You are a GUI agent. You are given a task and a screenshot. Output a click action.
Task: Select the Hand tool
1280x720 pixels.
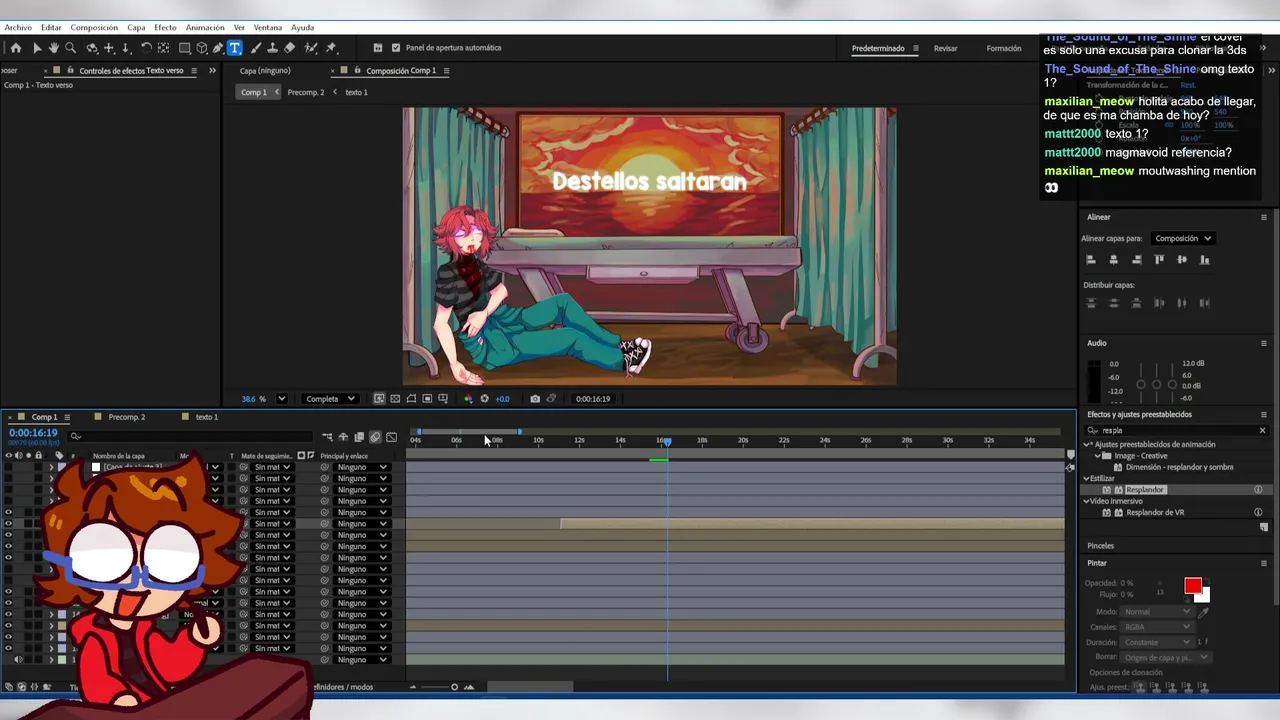coord(53,48)
